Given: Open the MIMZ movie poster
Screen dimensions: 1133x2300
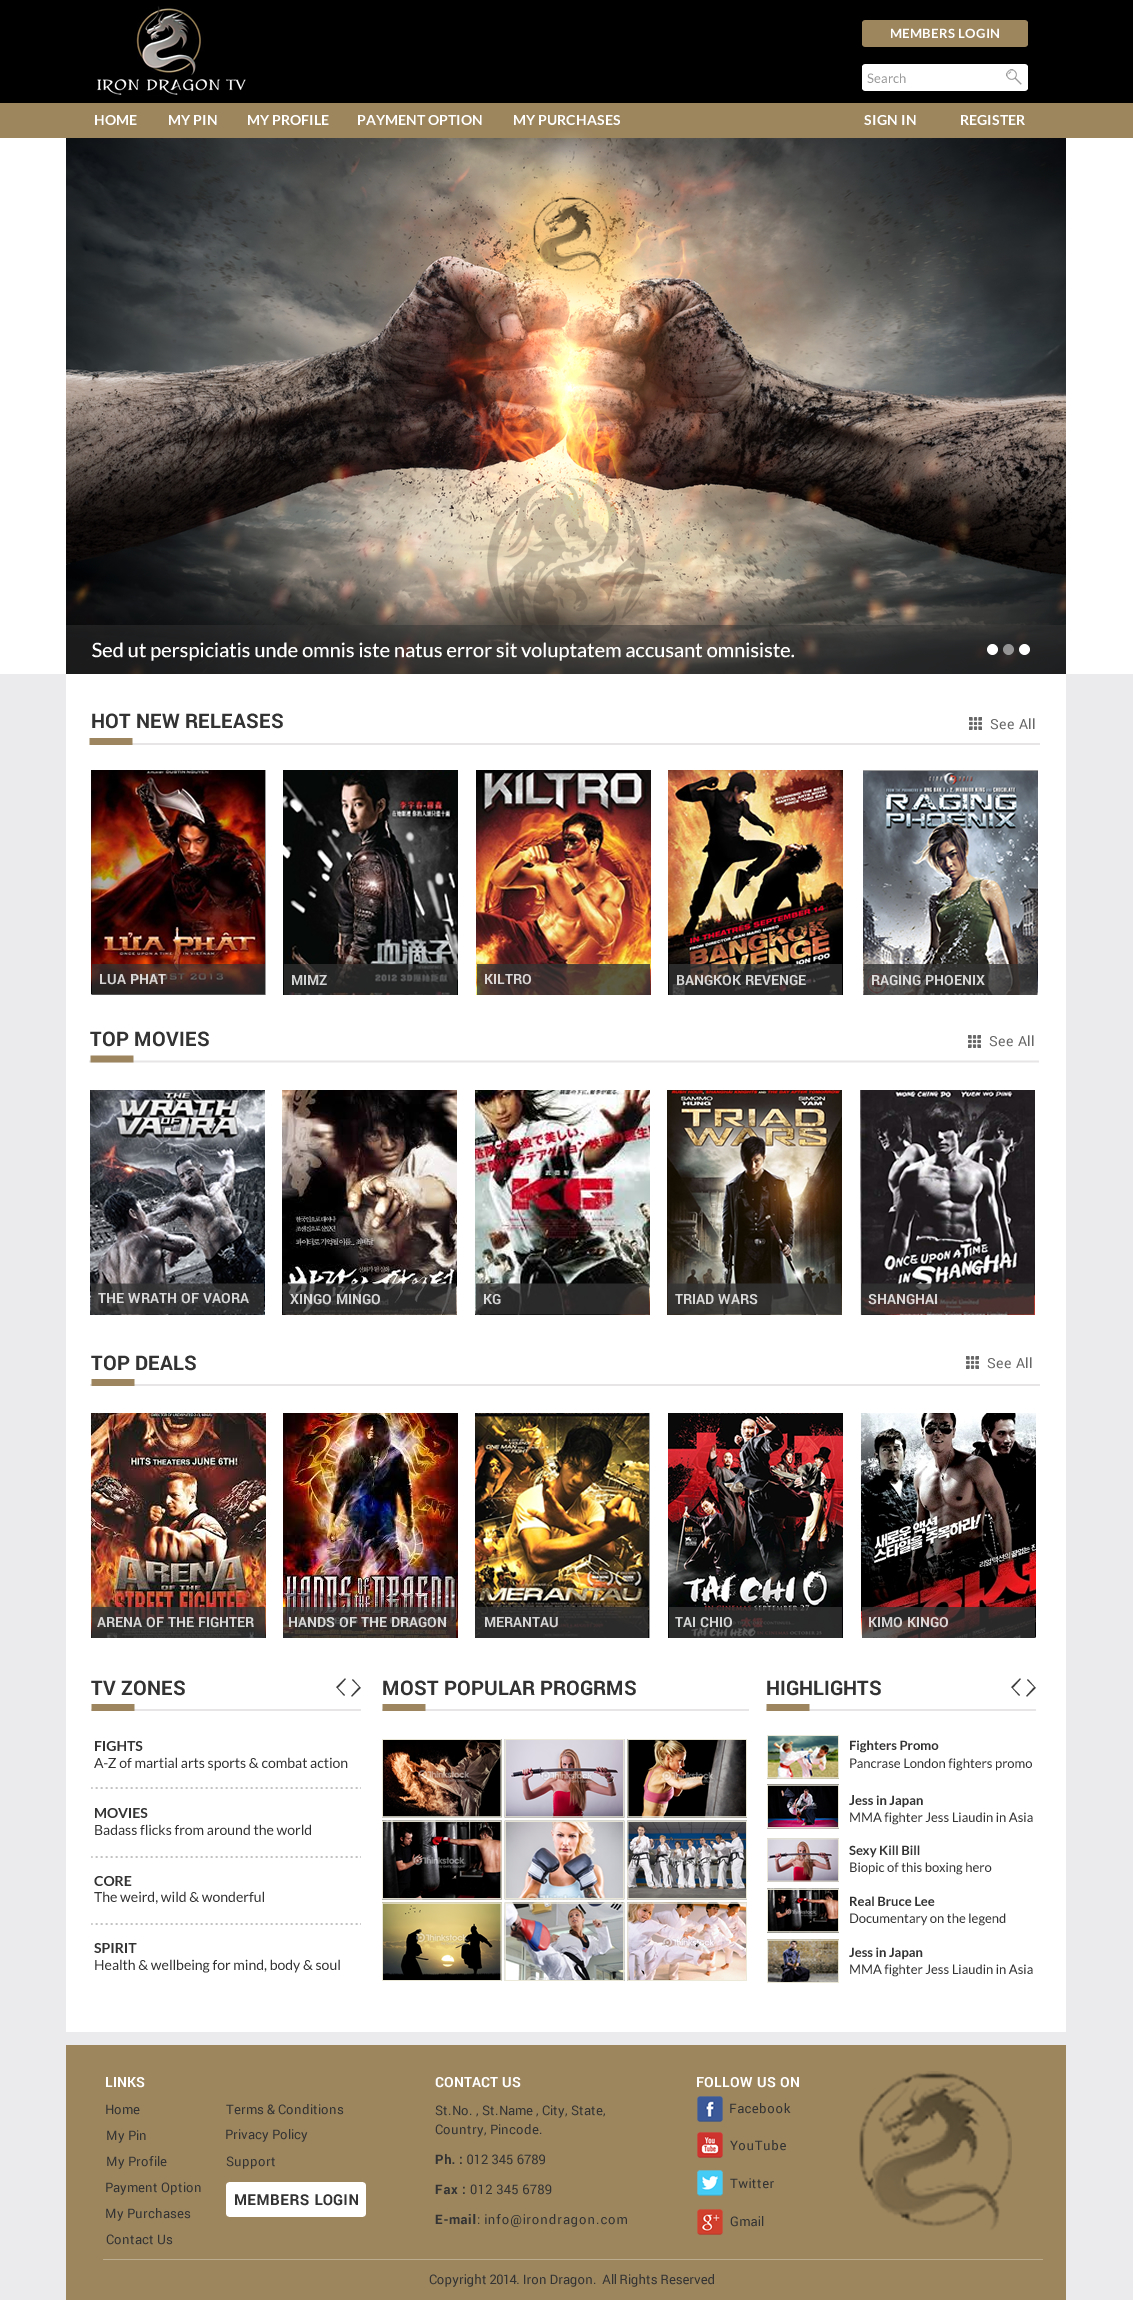Looking at the screenshot, I should pos(370,882).
